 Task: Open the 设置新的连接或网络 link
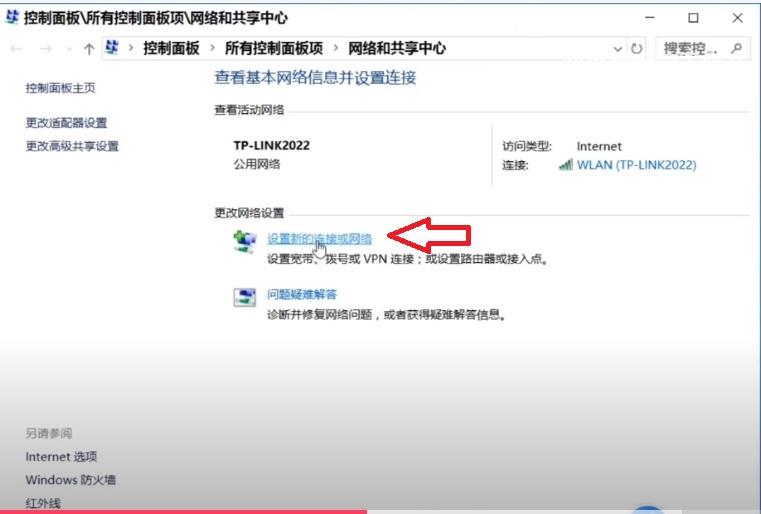319,239
